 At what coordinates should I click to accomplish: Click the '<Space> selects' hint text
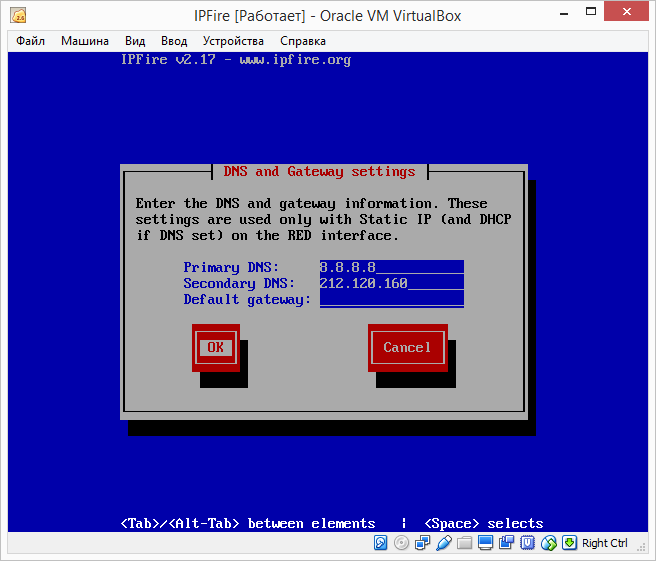pos(484,524)
